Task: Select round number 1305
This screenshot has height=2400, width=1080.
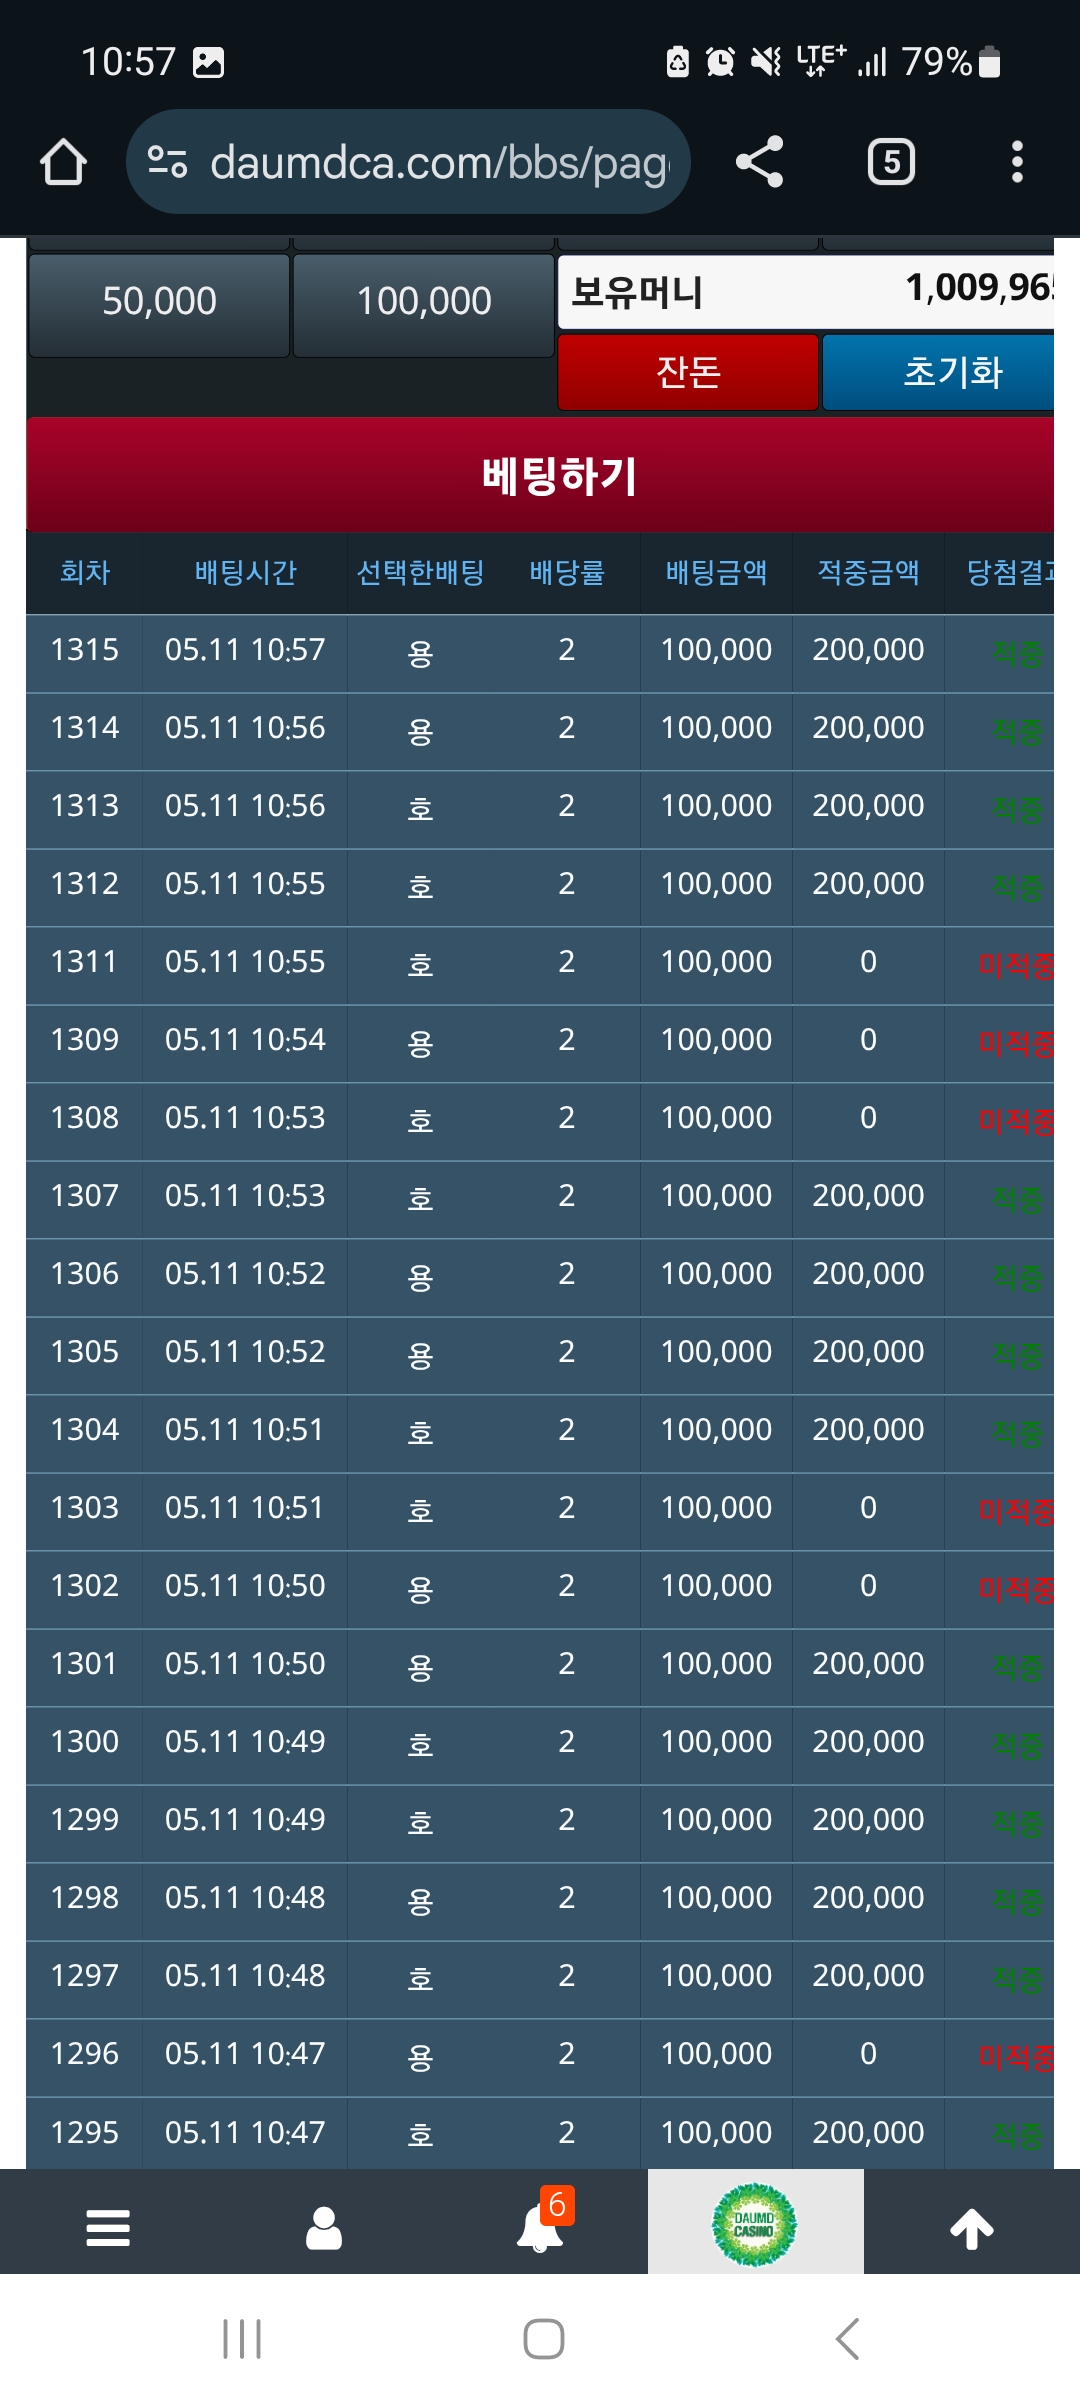Action: 85,1352
